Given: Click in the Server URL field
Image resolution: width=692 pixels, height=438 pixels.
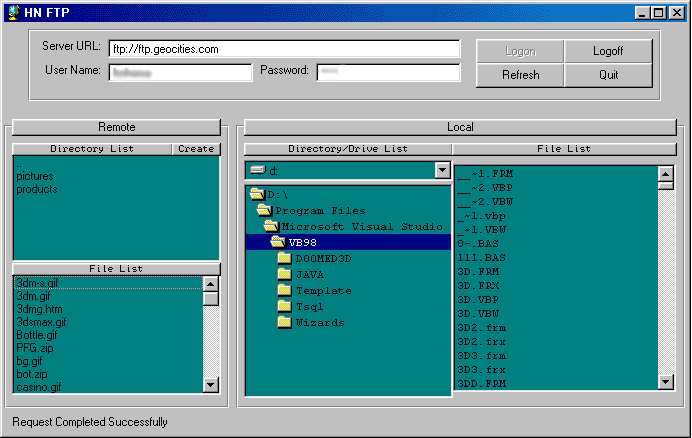Looking at the screenshot, I should (283, 49).
